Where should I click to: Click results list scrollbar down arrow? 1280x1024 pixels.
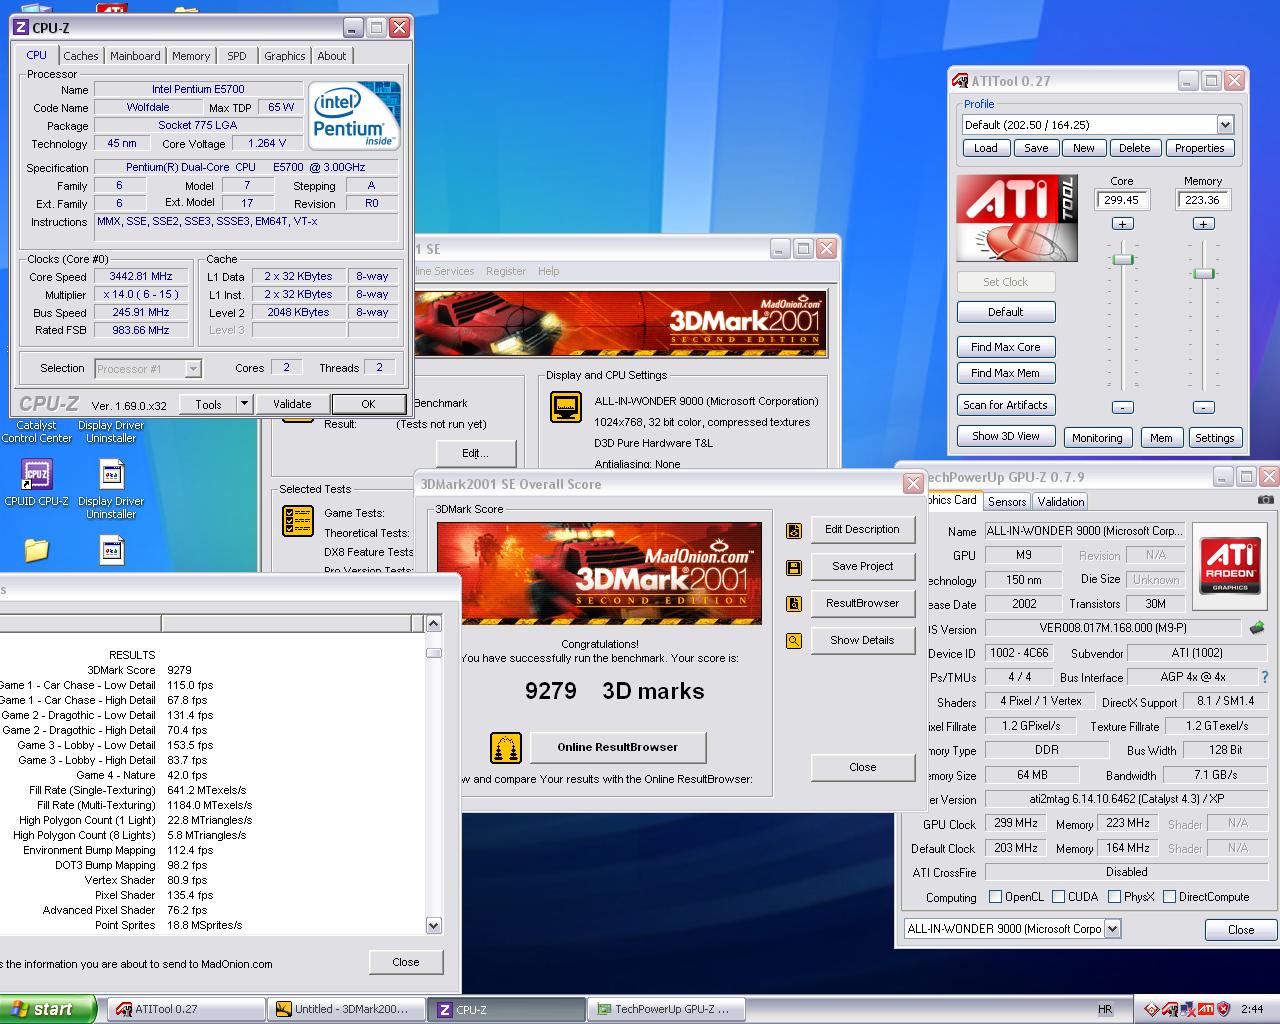pos(434,925)
